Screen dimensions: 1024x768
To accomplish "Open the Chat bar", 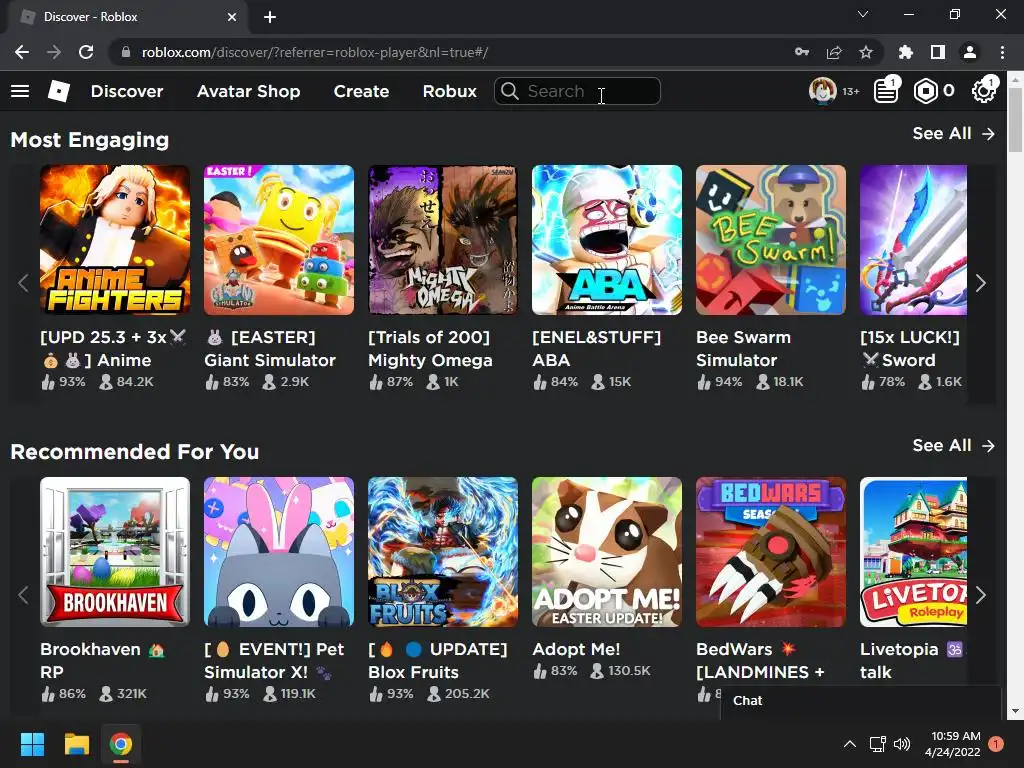I will pyautogui.click(x=861, y=701).
